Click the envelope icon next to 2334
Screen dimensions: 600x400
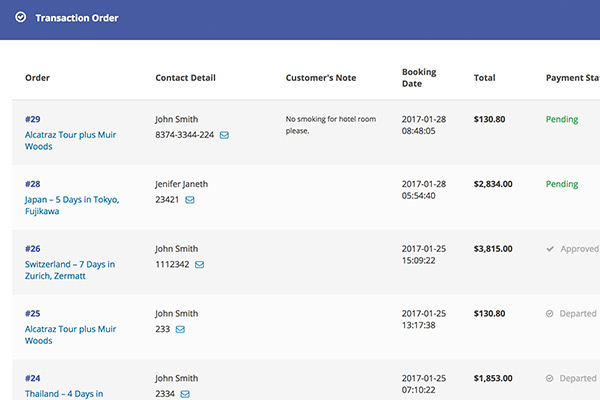click(x=185, y=394)
